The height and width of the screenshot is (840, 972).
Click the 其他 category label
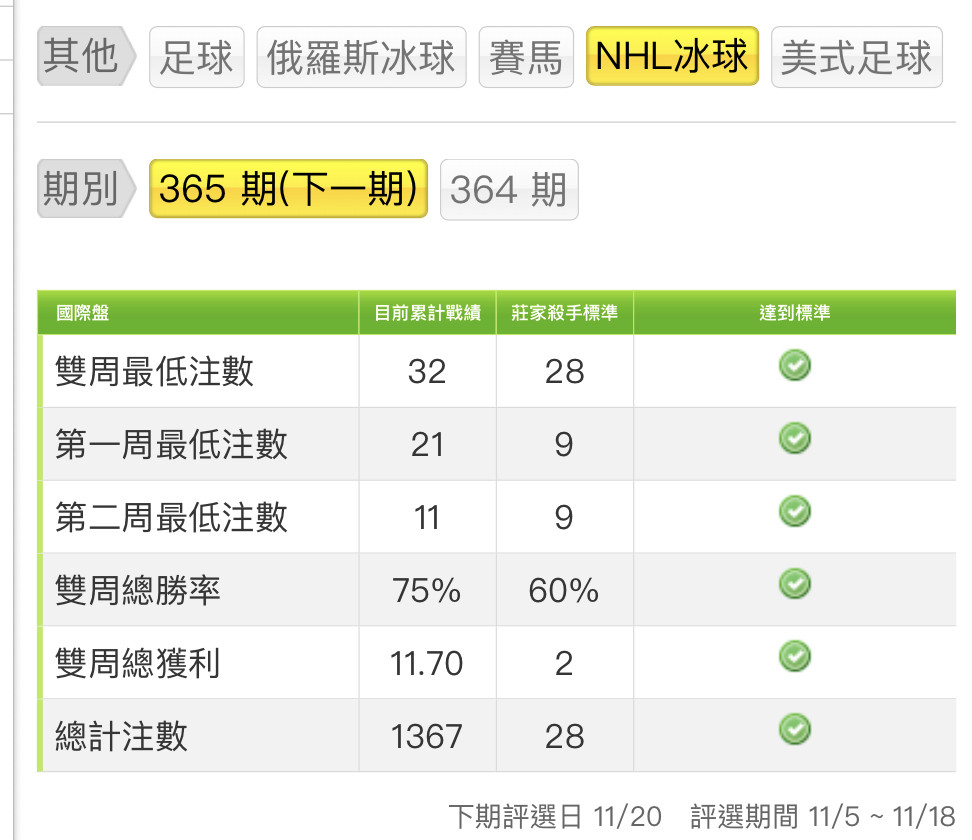click(x=86, y=56)
